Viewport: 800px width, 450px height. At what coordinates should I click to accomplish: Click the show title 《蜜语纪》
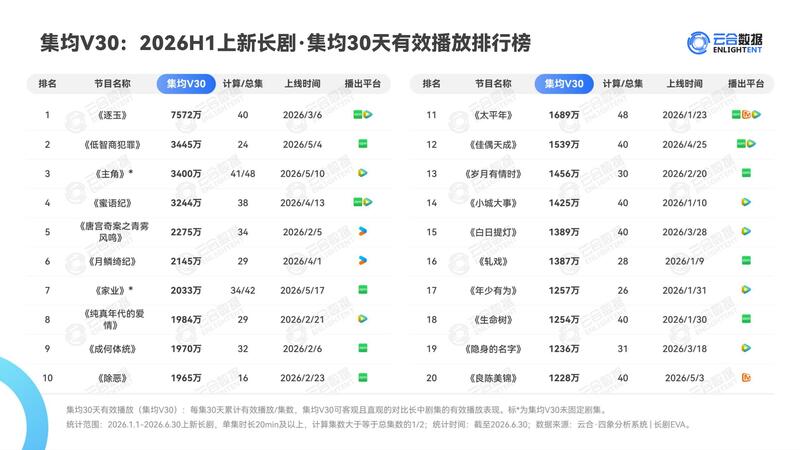pyautogui.click(x=112, y=203)
